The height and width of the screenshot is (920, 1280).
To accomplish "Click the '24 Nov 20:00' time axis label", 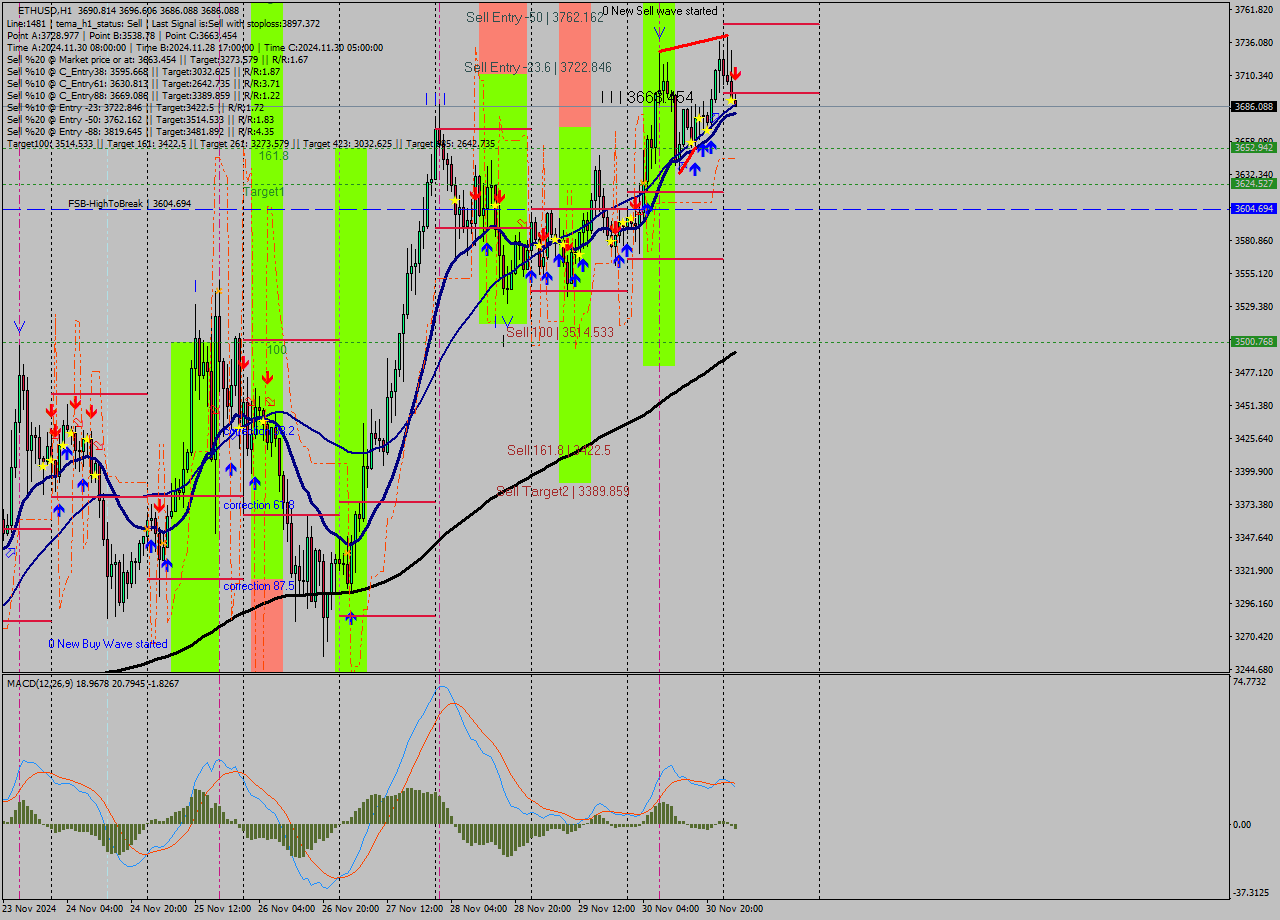I will (x=159, y=909).
